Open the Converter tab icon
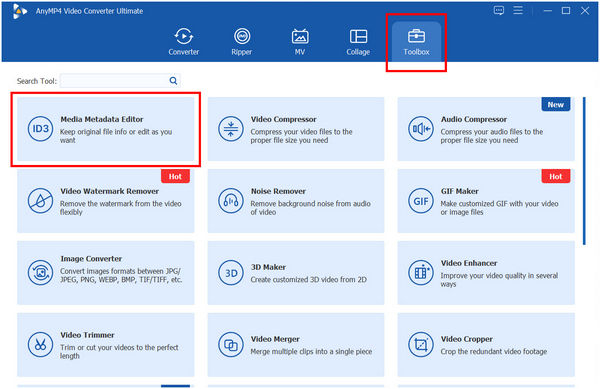Screen dimensions: 600x389 coord(184,37)
